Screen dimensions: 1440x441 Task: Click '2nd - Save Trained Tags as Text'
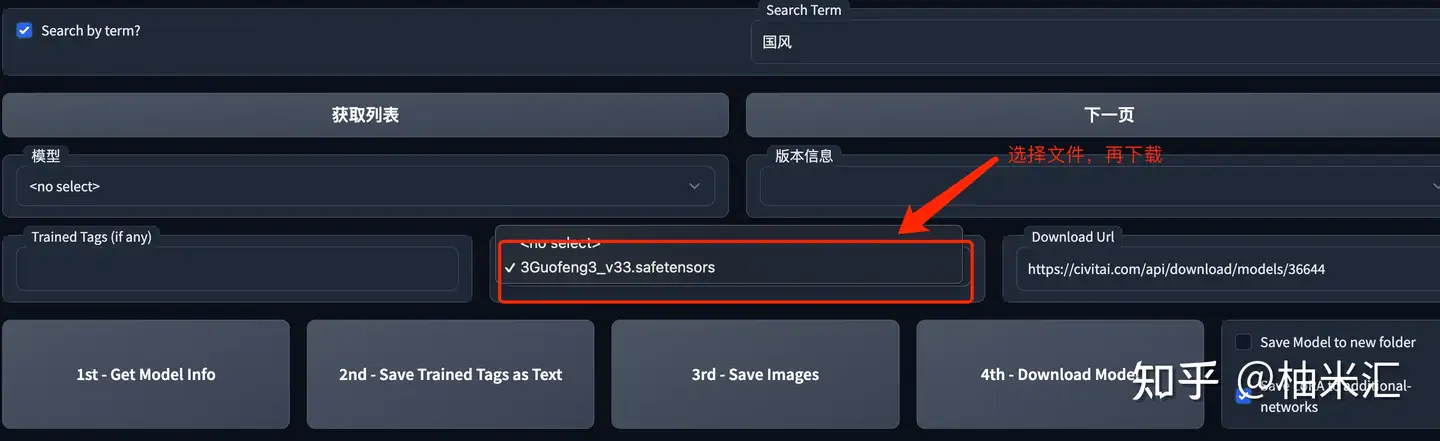(x=450, y=374)
